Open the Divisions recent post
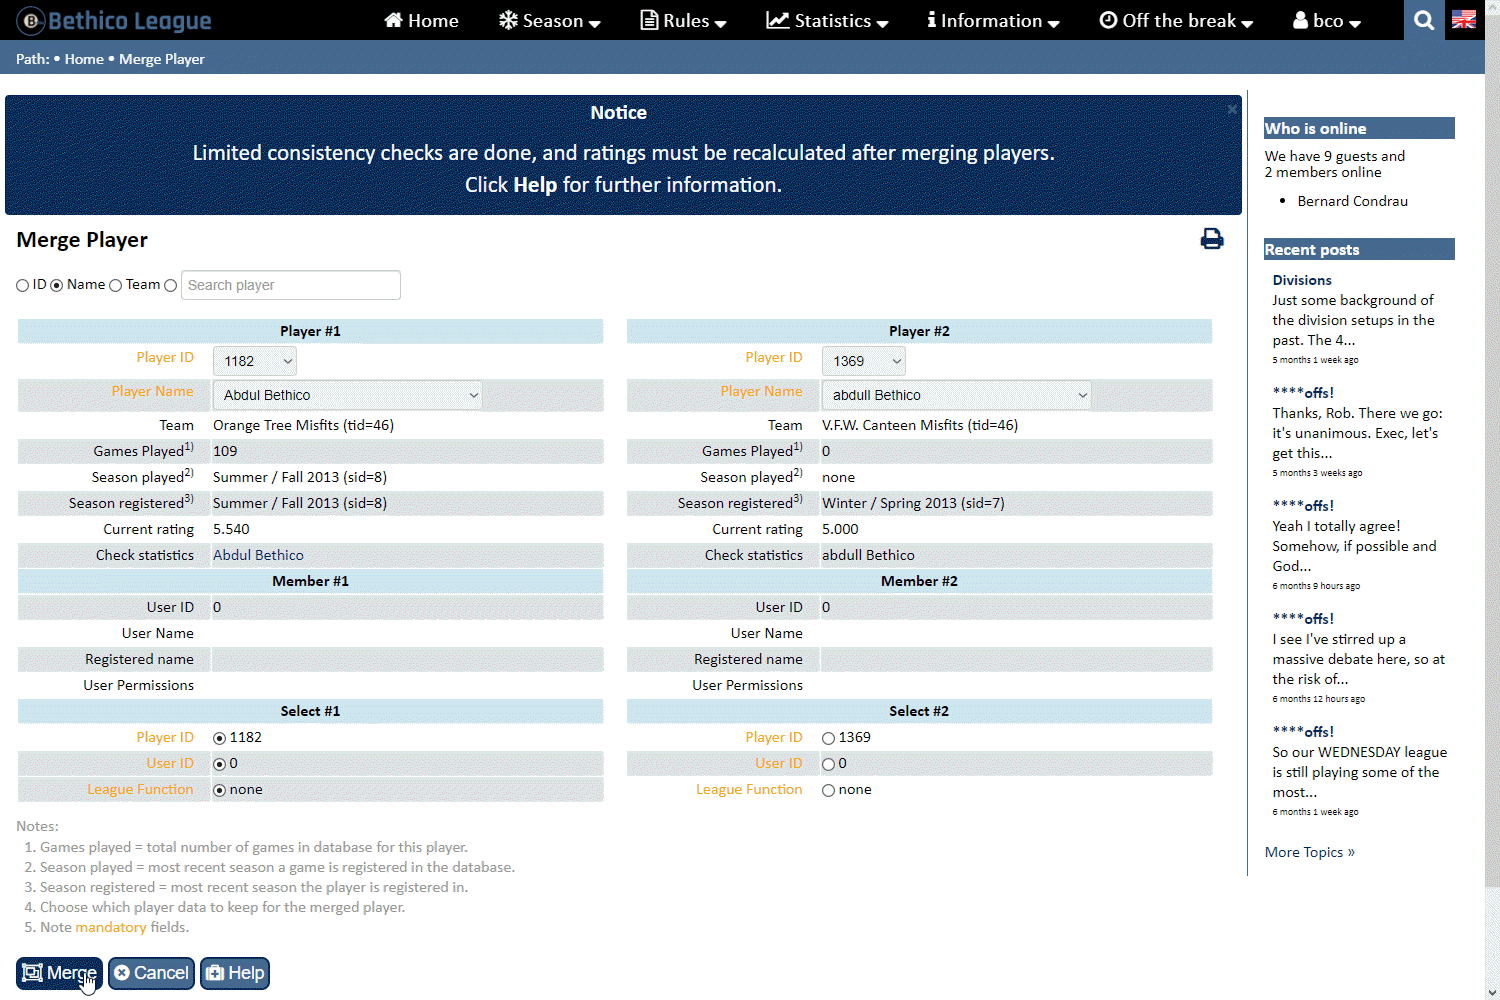This screenshot has height=1000, width=1500. coord(1301,280)
